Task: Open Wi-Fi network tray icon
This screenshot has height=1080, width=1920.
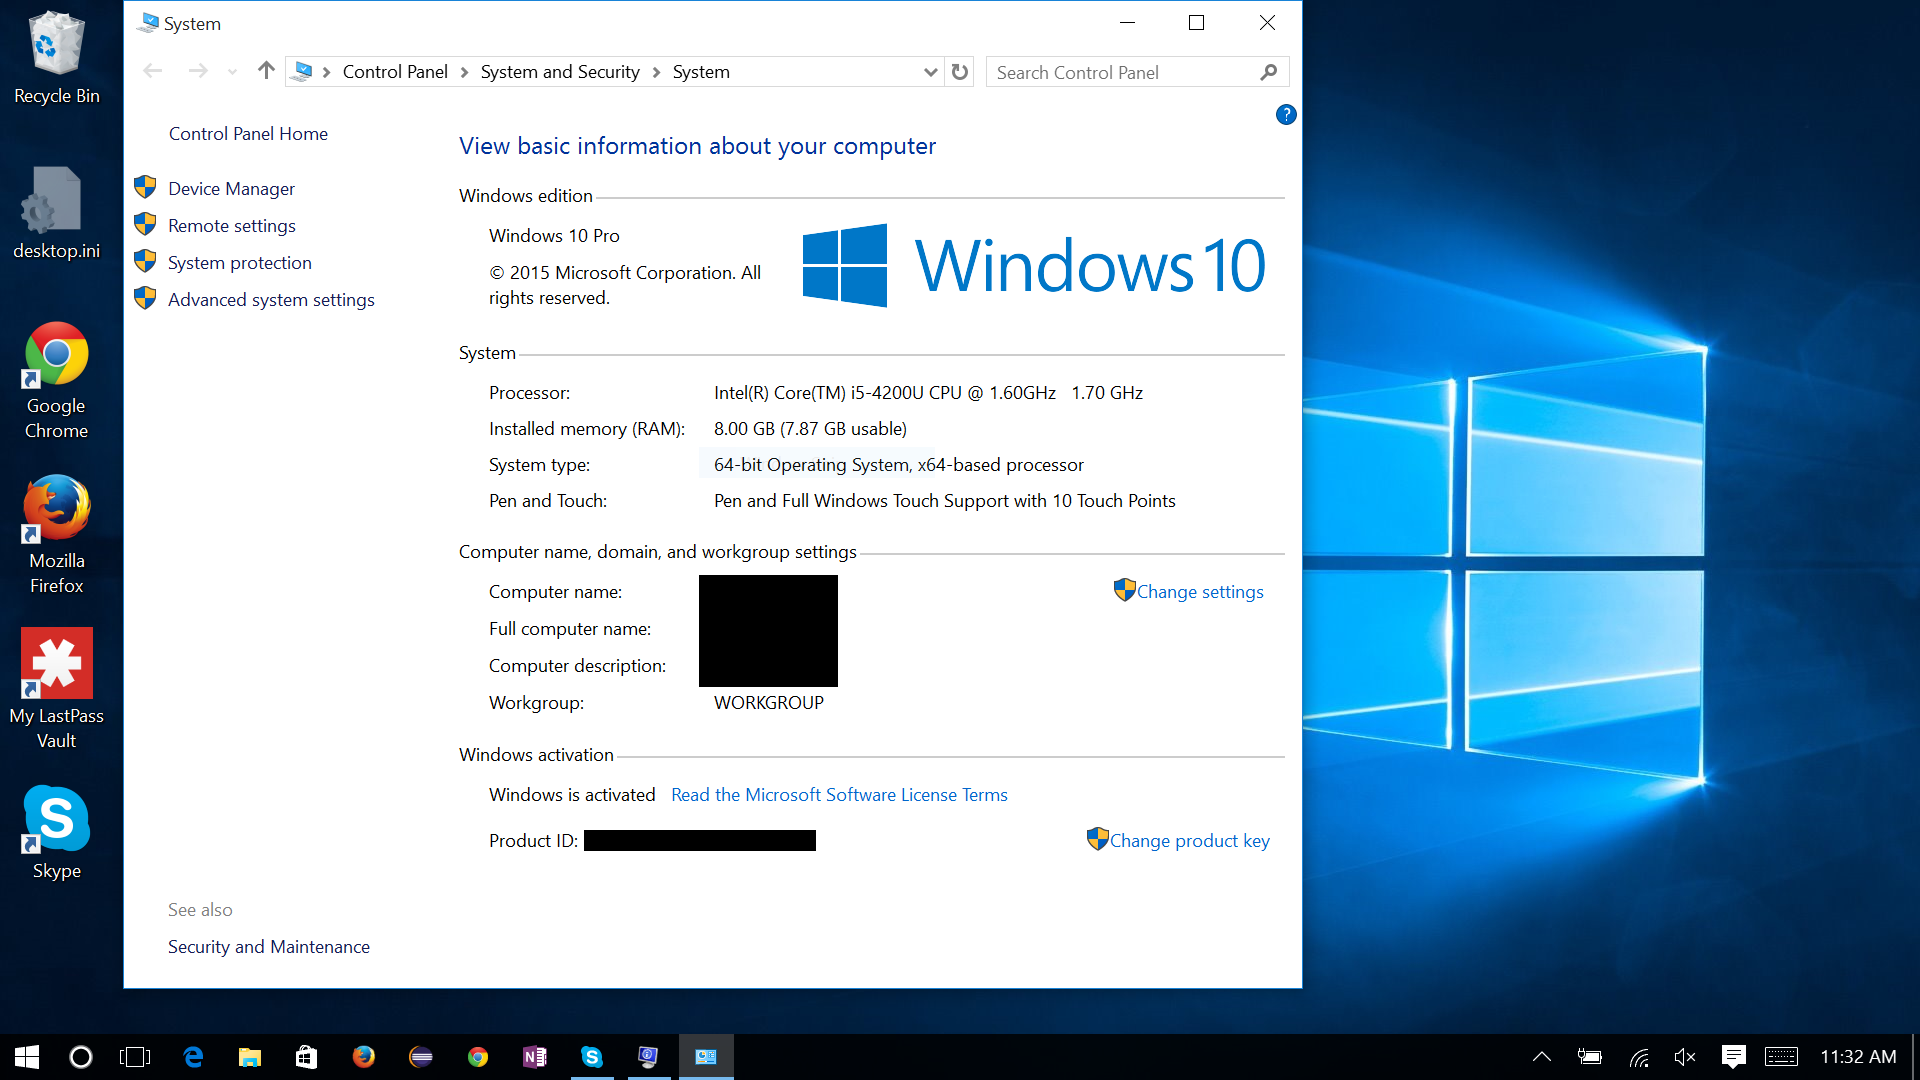Action: point(1638,1057)
